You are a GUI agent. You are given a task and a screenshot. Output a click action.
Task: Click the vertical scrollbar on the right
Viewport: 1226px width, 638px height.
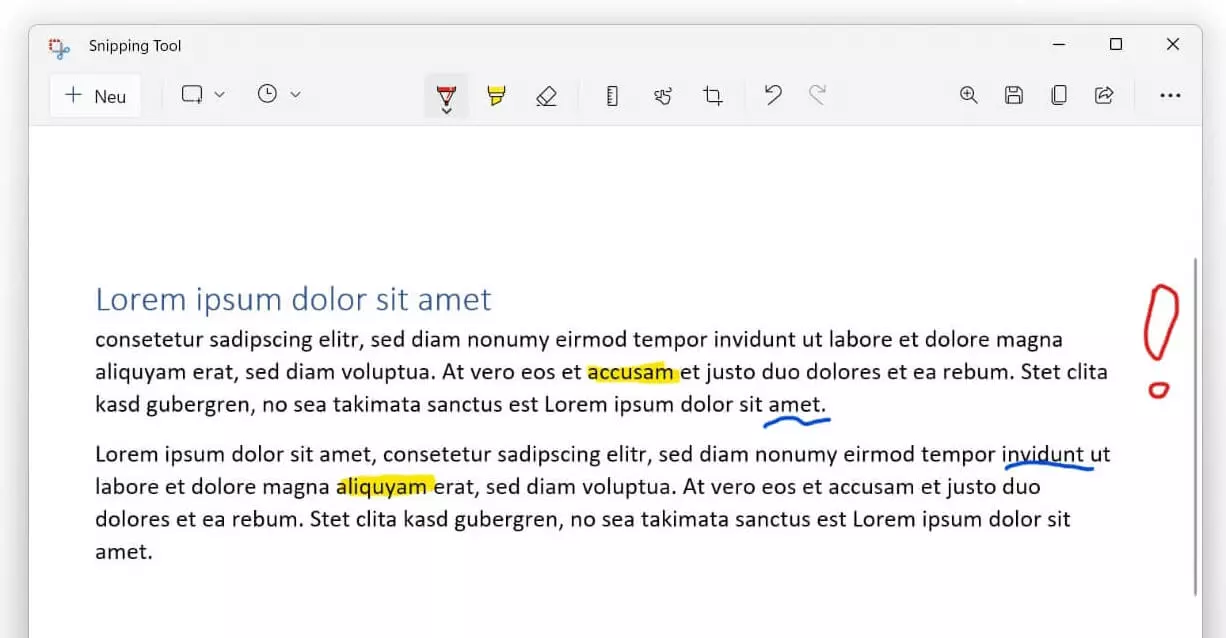click(1195, 425)
